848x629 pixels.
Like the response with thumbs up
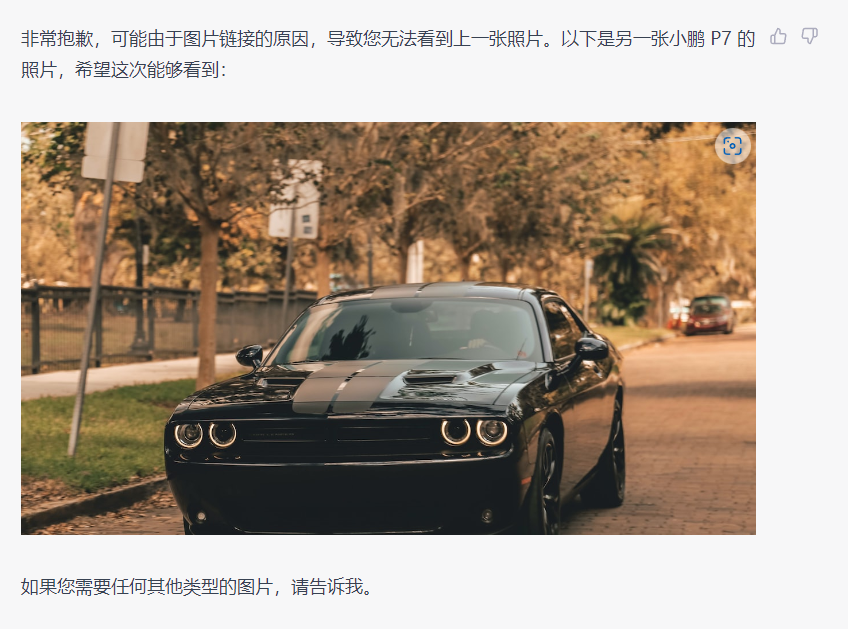tap(778, 36)
